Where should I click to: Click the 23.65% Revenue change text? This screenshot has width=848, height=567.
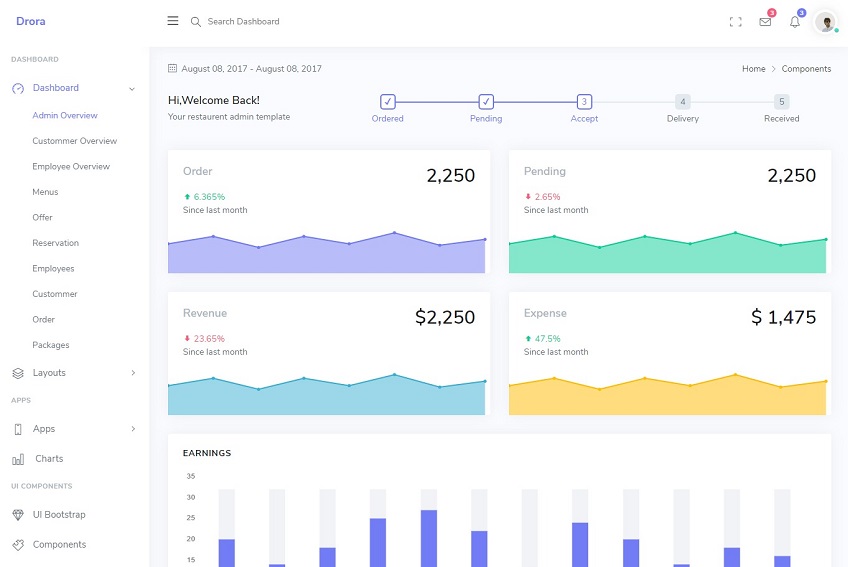(x=209, y=338)
